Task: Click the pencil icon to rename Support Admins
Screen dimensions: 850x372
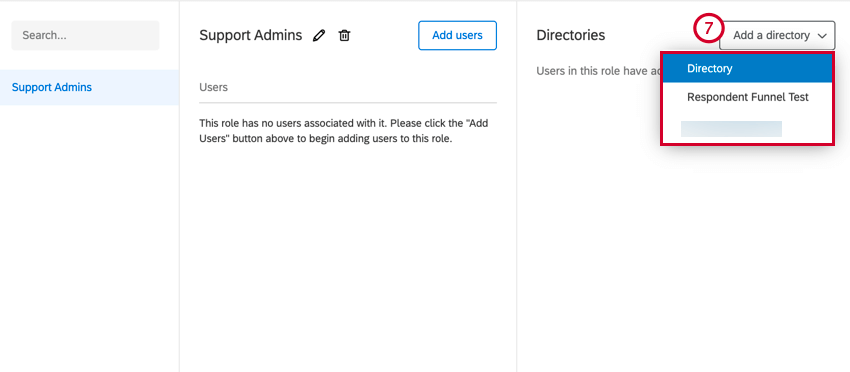Action: pyautogui.click(x=319, y=36)
